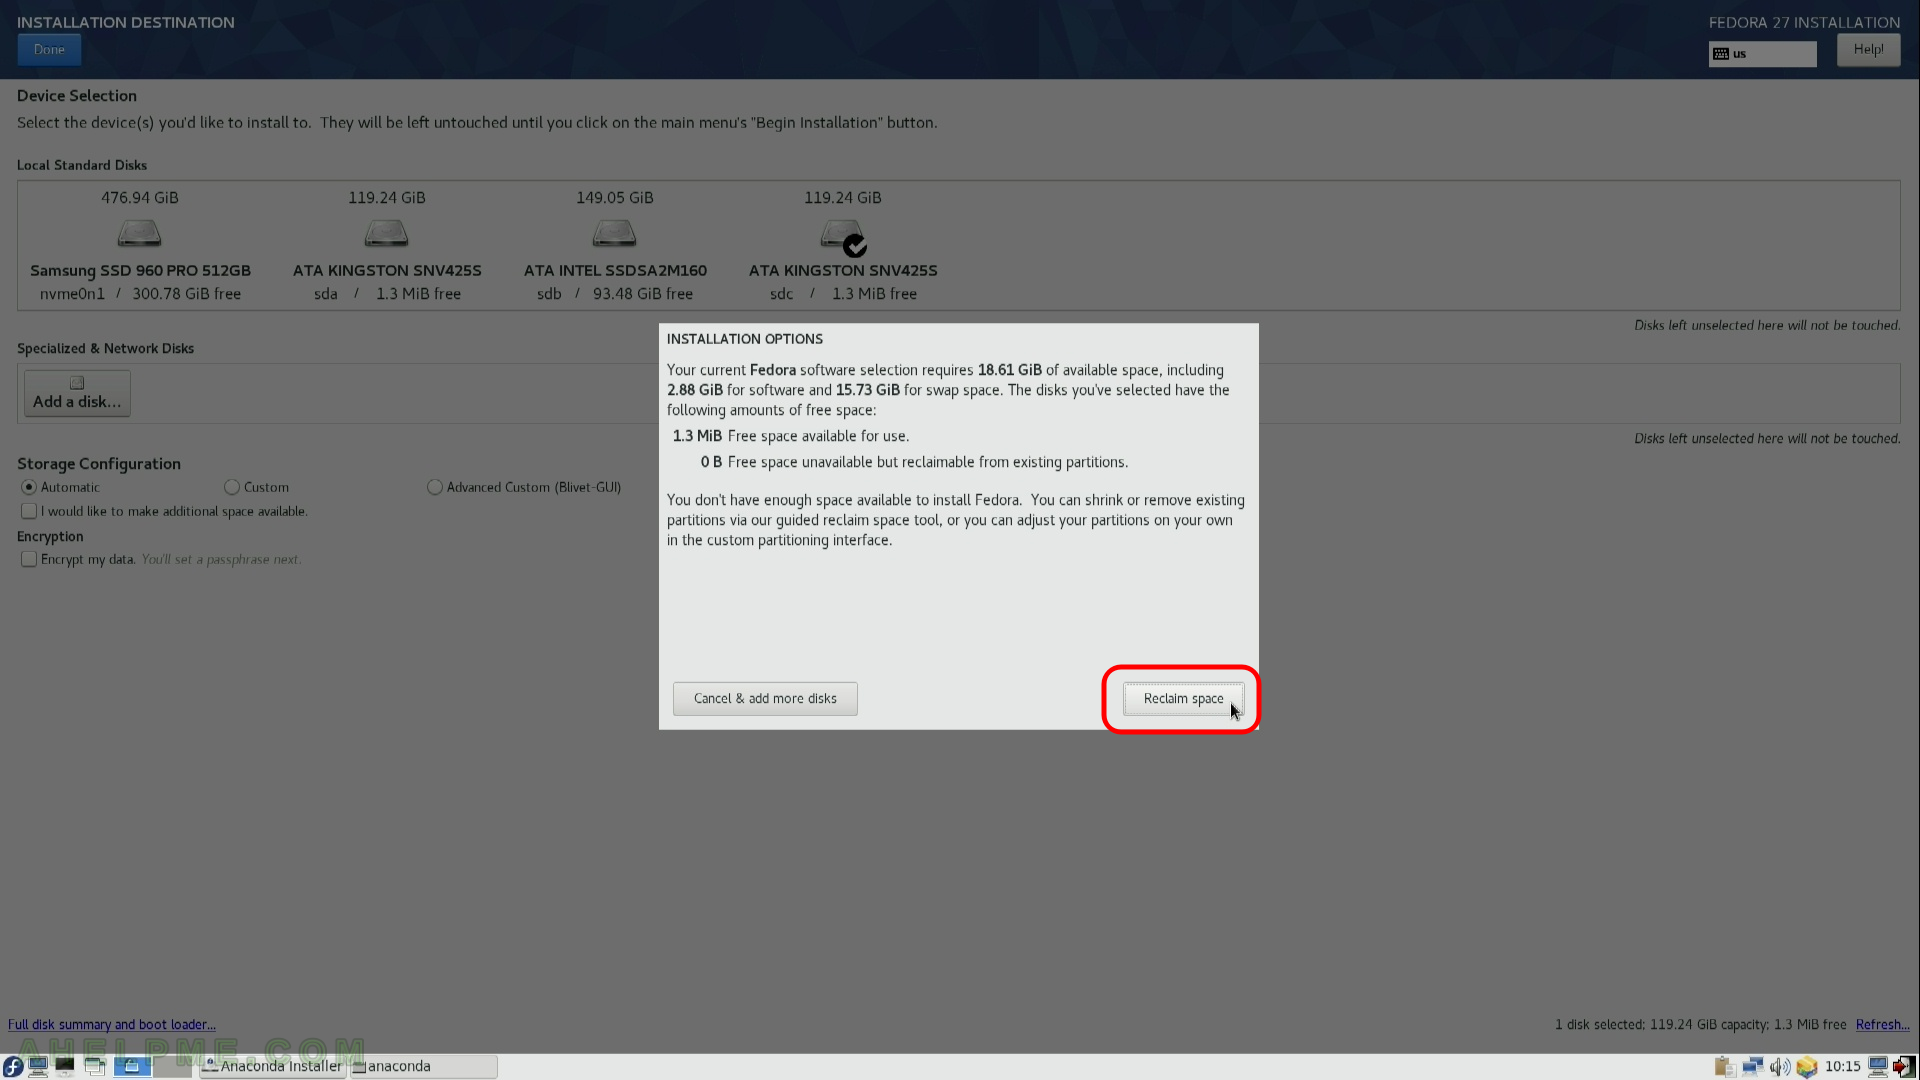The image size is (1920, 1080).
Task: Click the INSTALLATION OPTIONS dialog title
Action: [745, 339]
